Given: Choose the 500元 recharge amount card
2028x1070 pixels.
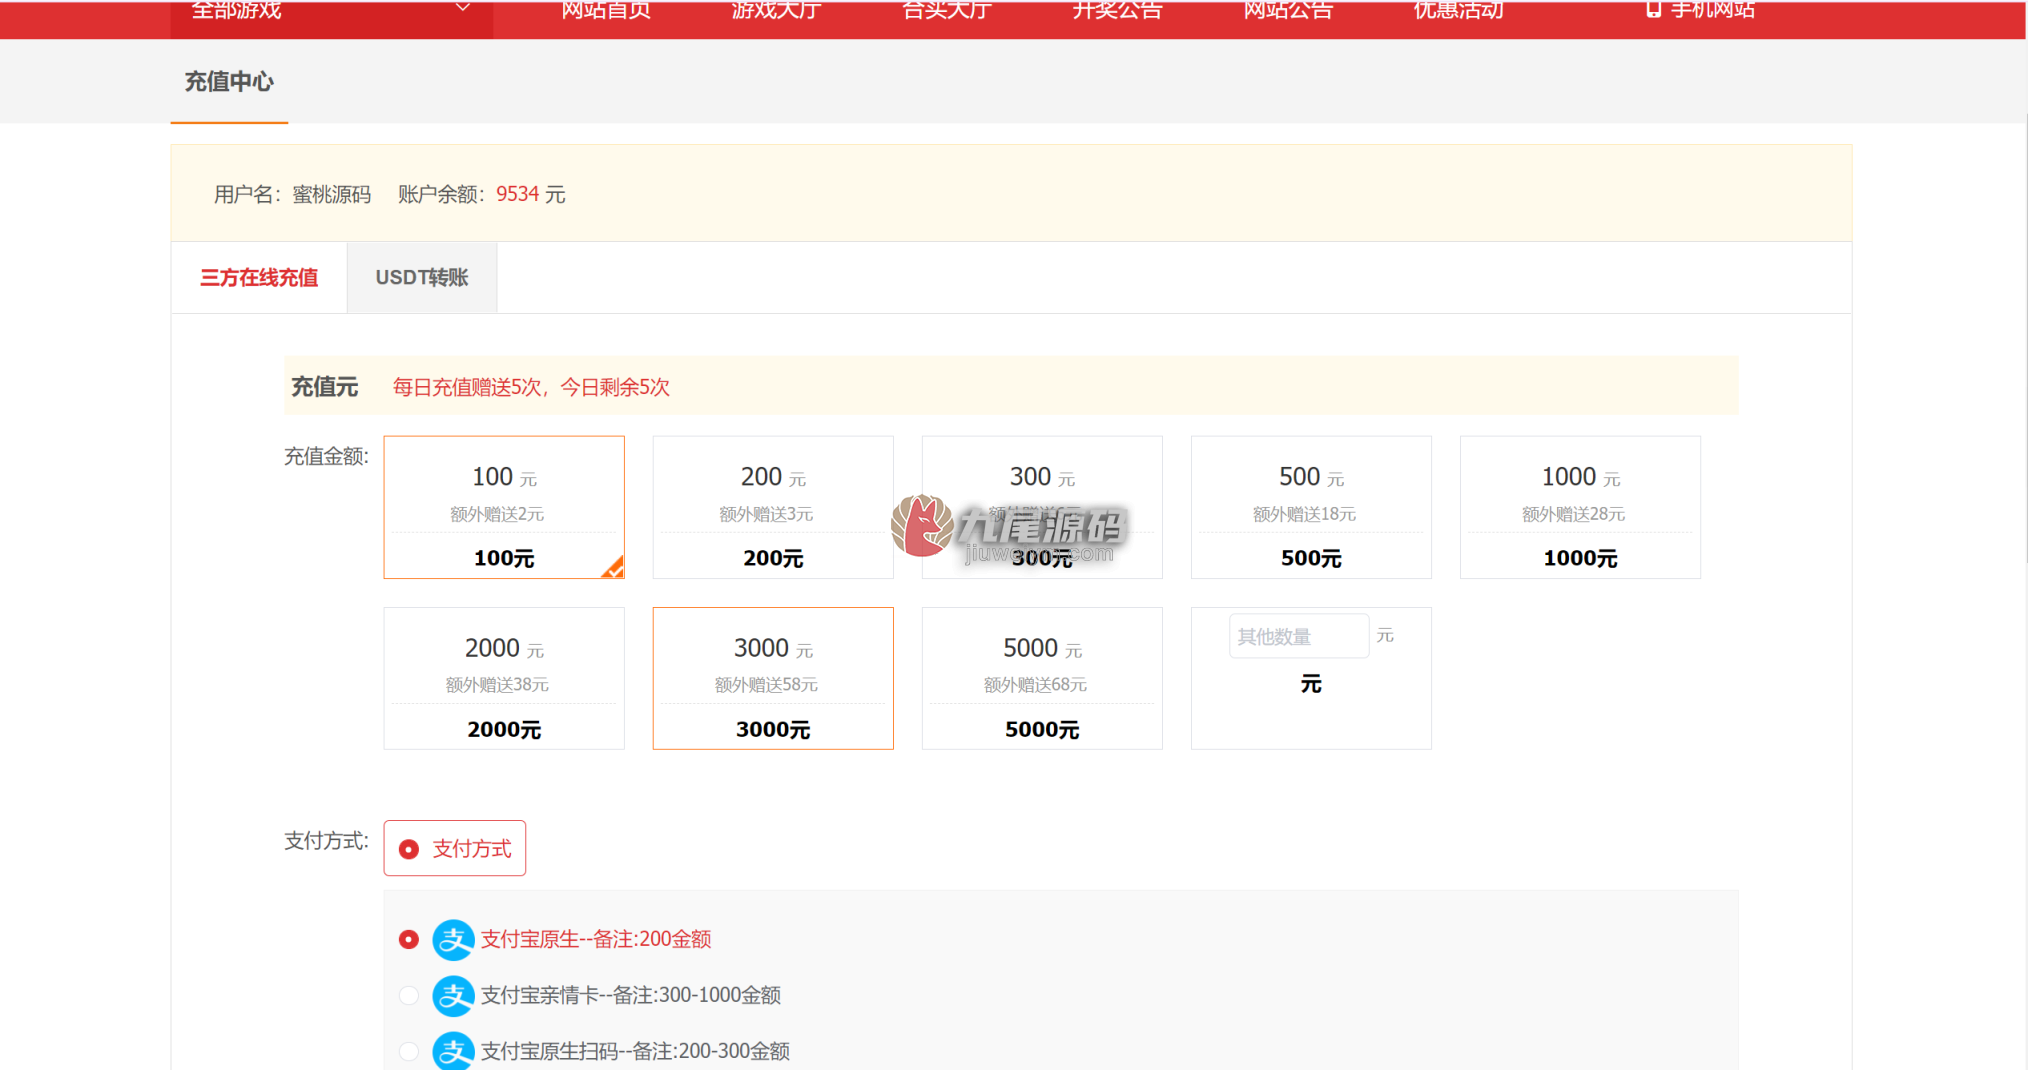Looking at the screenshot, I should coord(1311,507).
